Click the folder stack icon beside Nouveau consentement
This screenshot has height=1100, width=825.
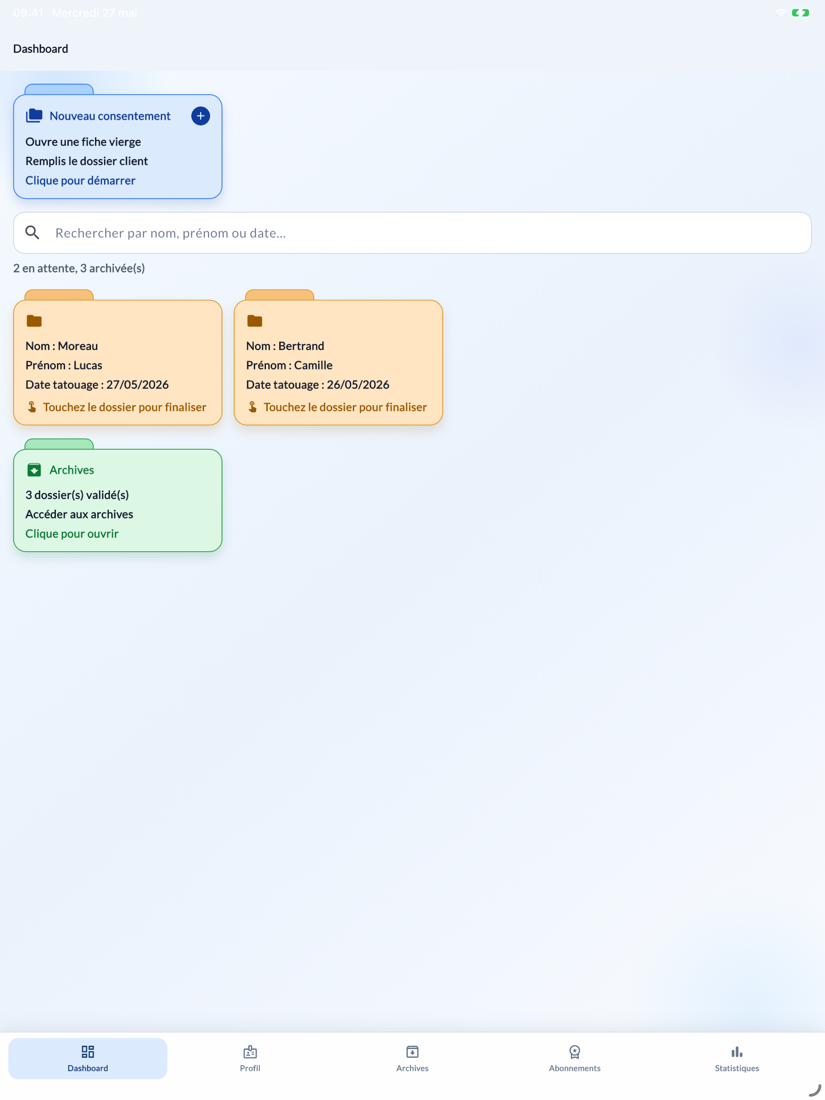click(34, 116)
